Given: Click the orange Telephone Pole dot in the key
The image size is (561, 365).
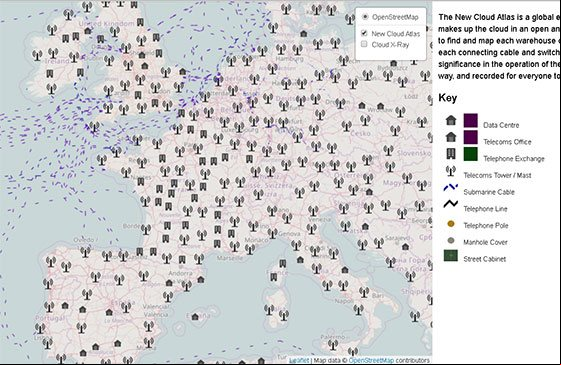Looking at the screenshot, I should 451,224.
